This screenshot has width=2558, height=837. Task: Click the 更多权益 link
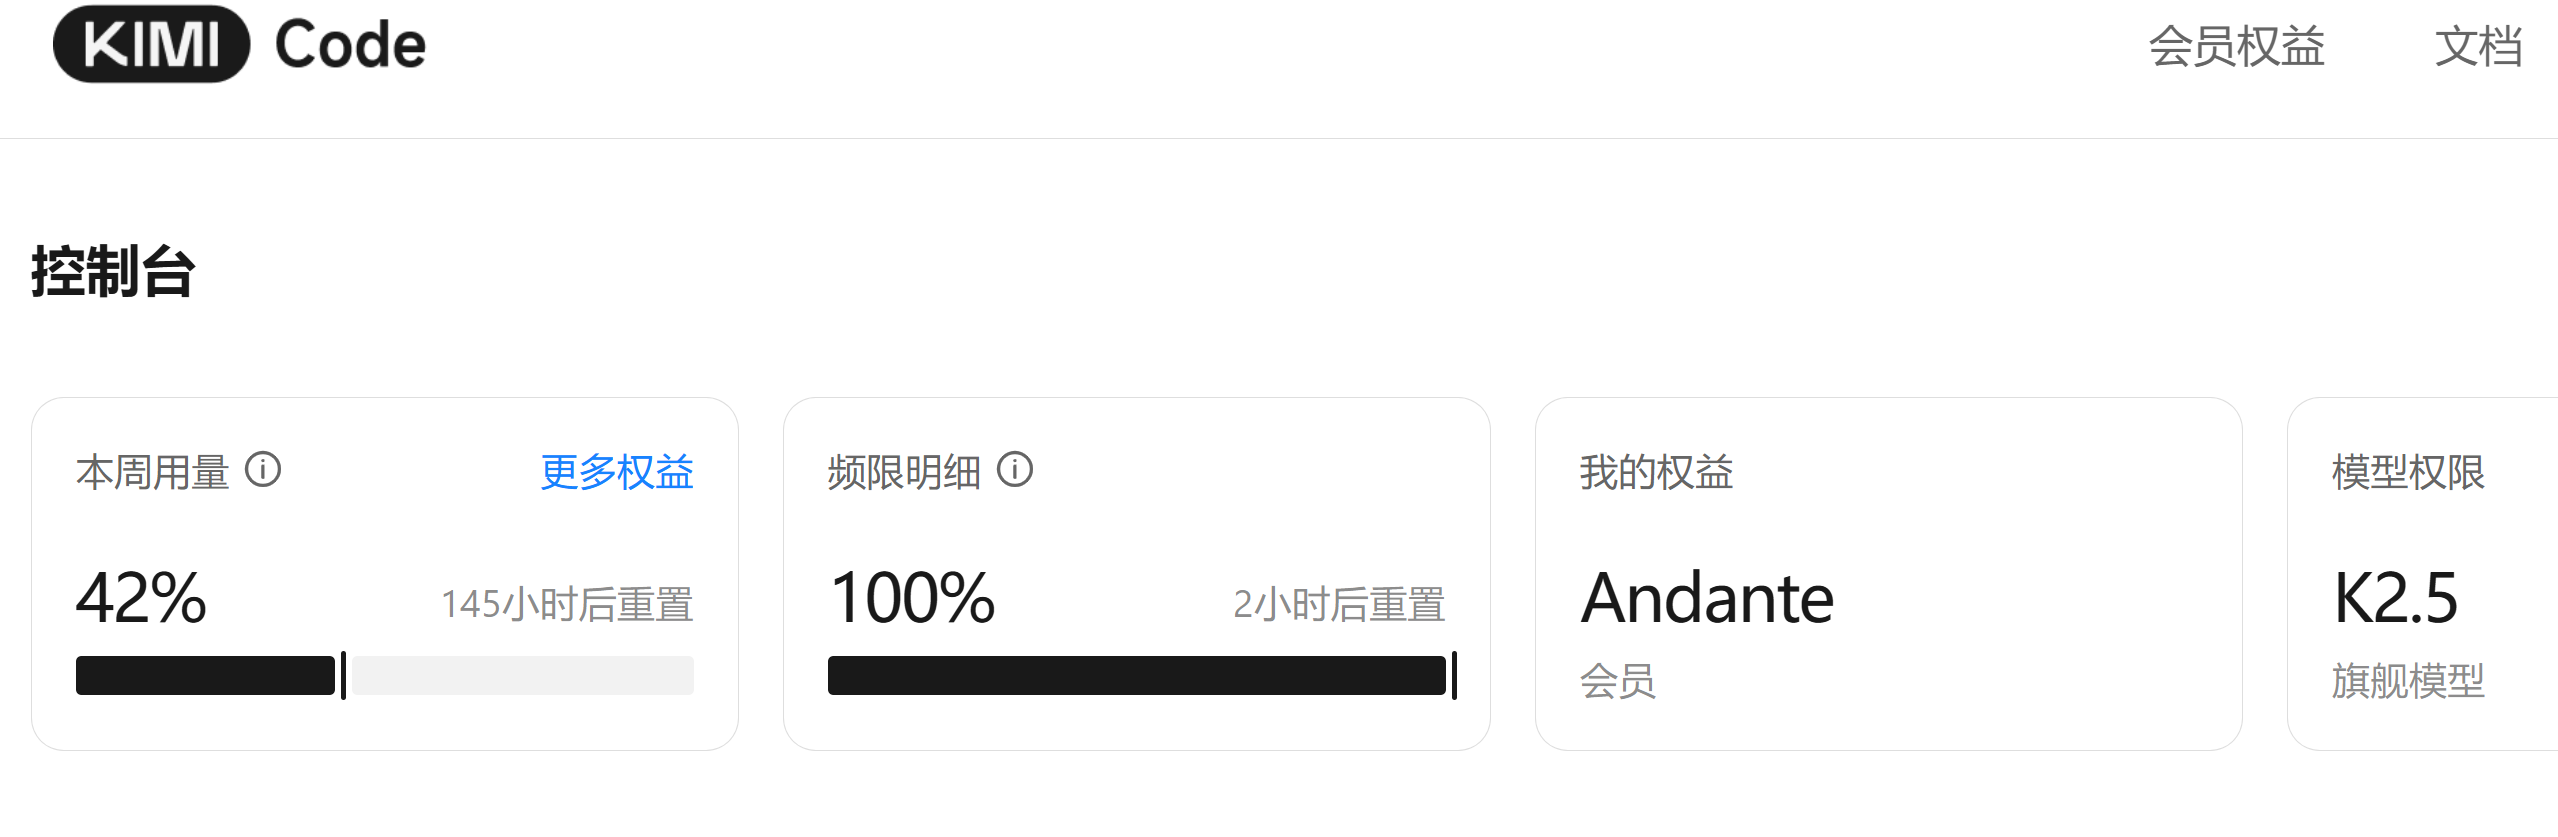tap(617, 472)
